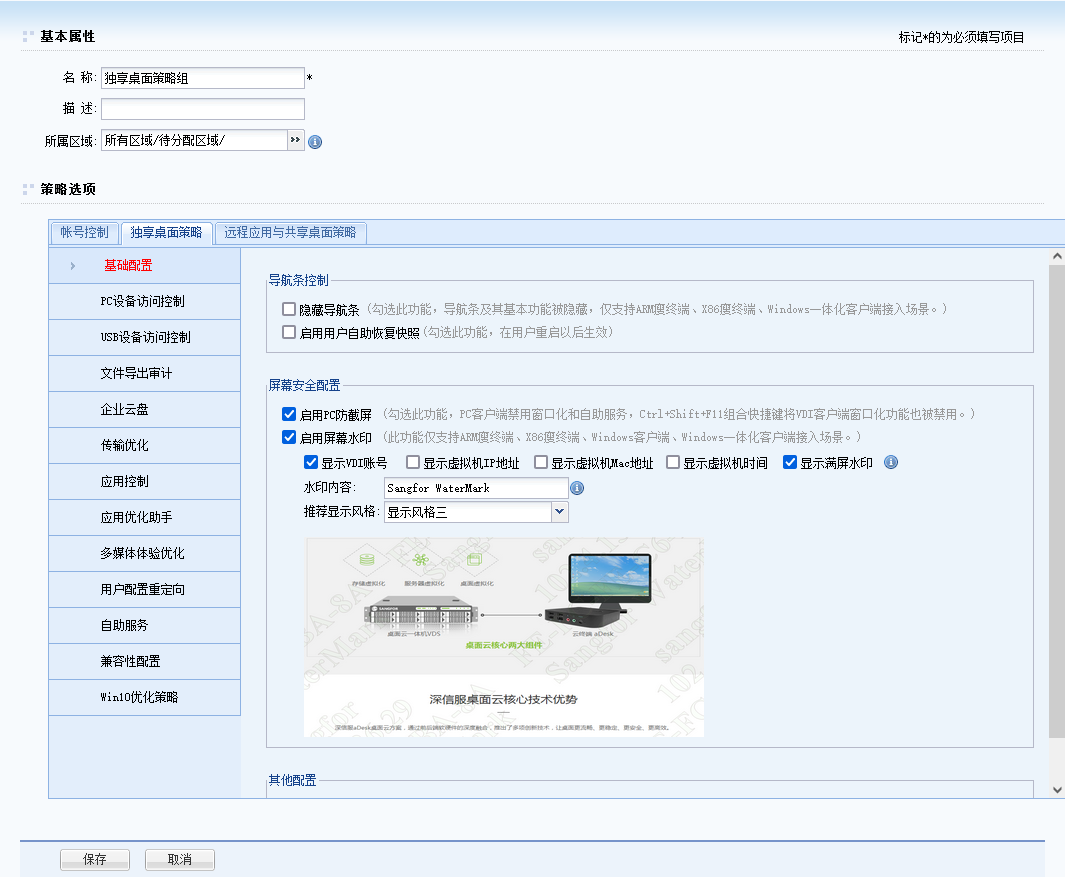Click the 描述 input field
Image resolution: width=1065 pixels, height=877 pixels.
203,109
